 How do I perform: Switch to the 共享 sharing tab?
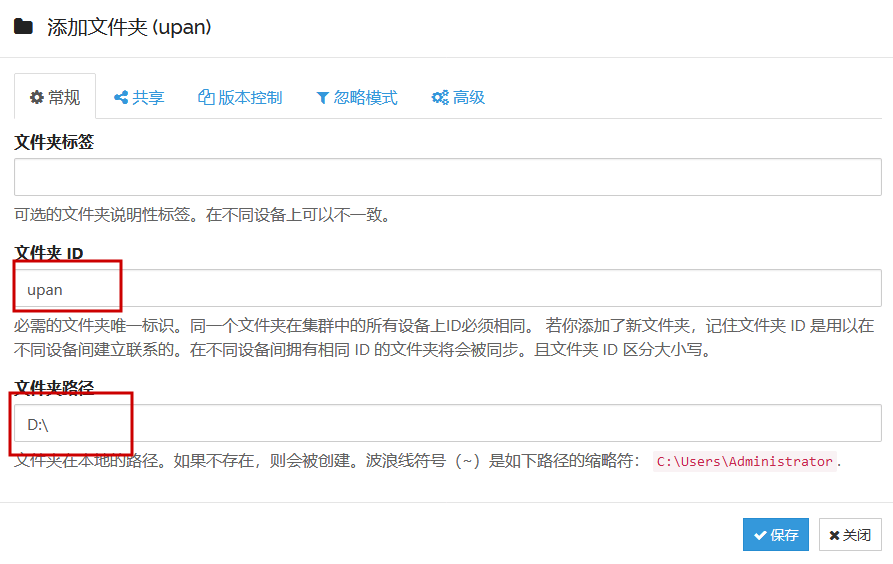[x=139, y=97]
